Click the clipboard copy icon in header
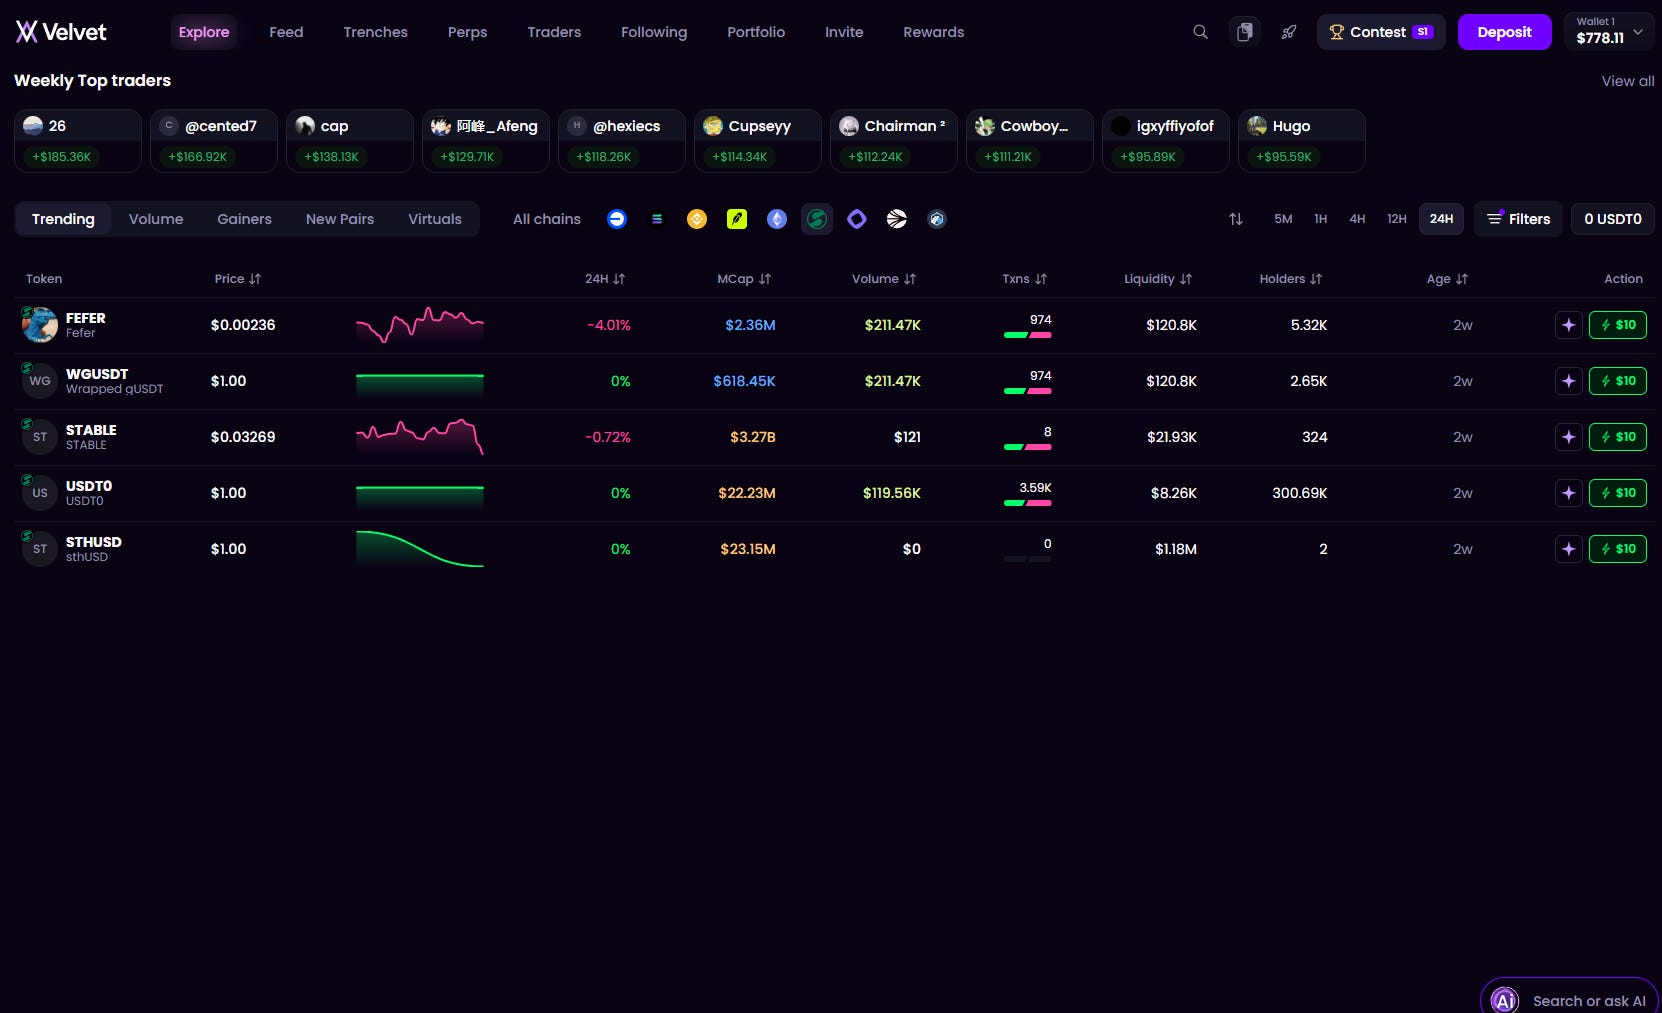This screenshot has width=1662, height=1013. coord(1244,32)
